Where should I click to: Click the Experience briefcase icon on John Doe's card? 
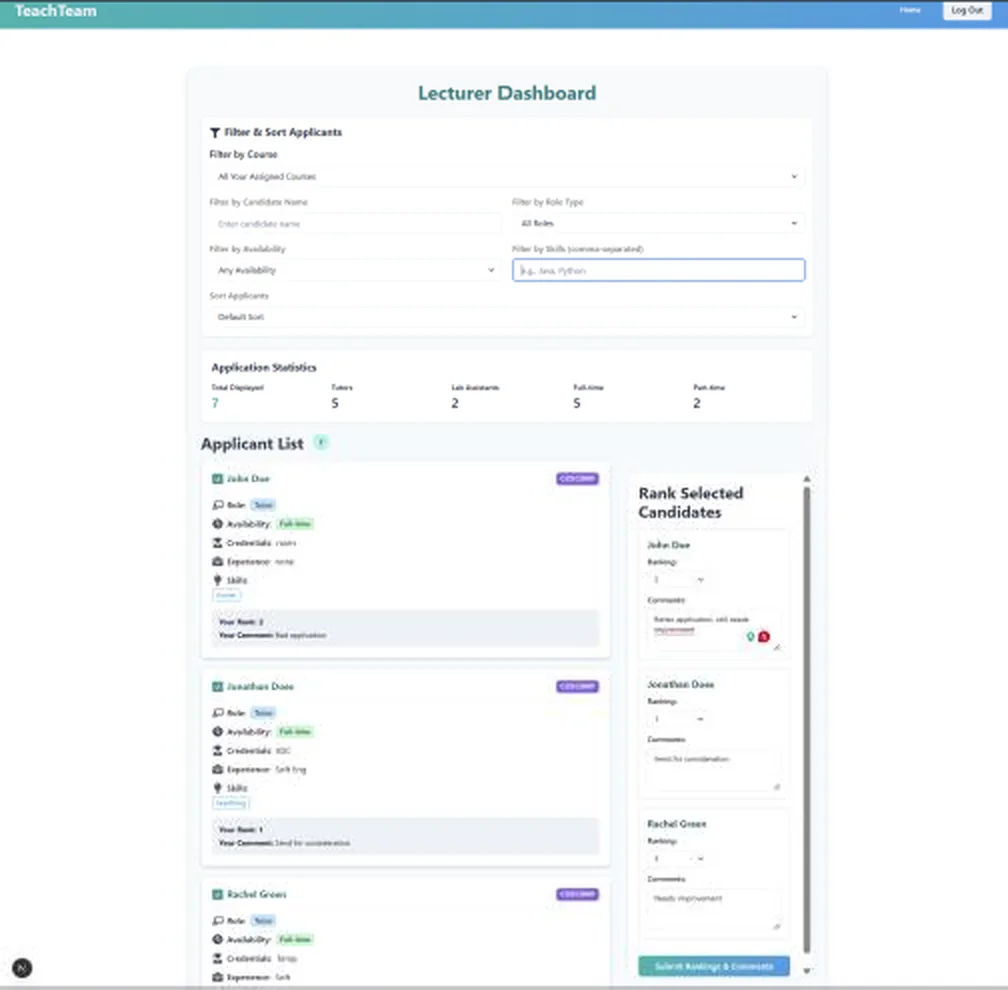tap(217, 561)
